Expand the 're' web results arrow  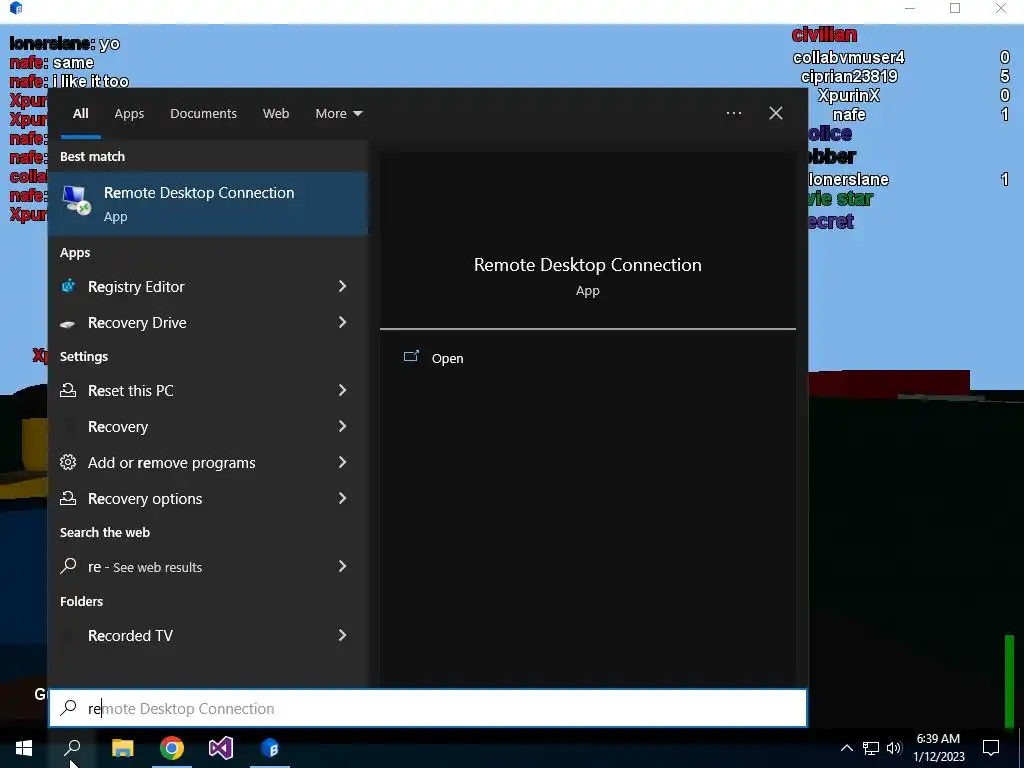pyautogui.click(x=342, y=566)
